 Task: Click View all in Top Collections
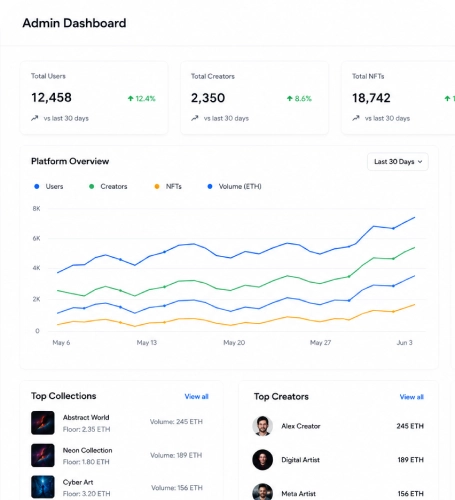point(196,396)
